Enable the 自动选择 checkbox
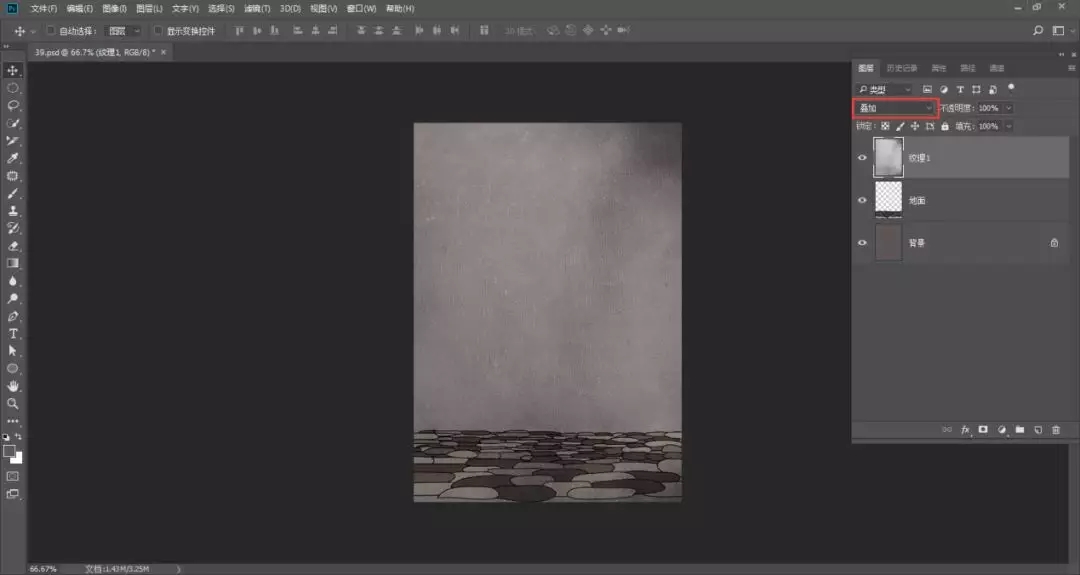 click(51, 31)
